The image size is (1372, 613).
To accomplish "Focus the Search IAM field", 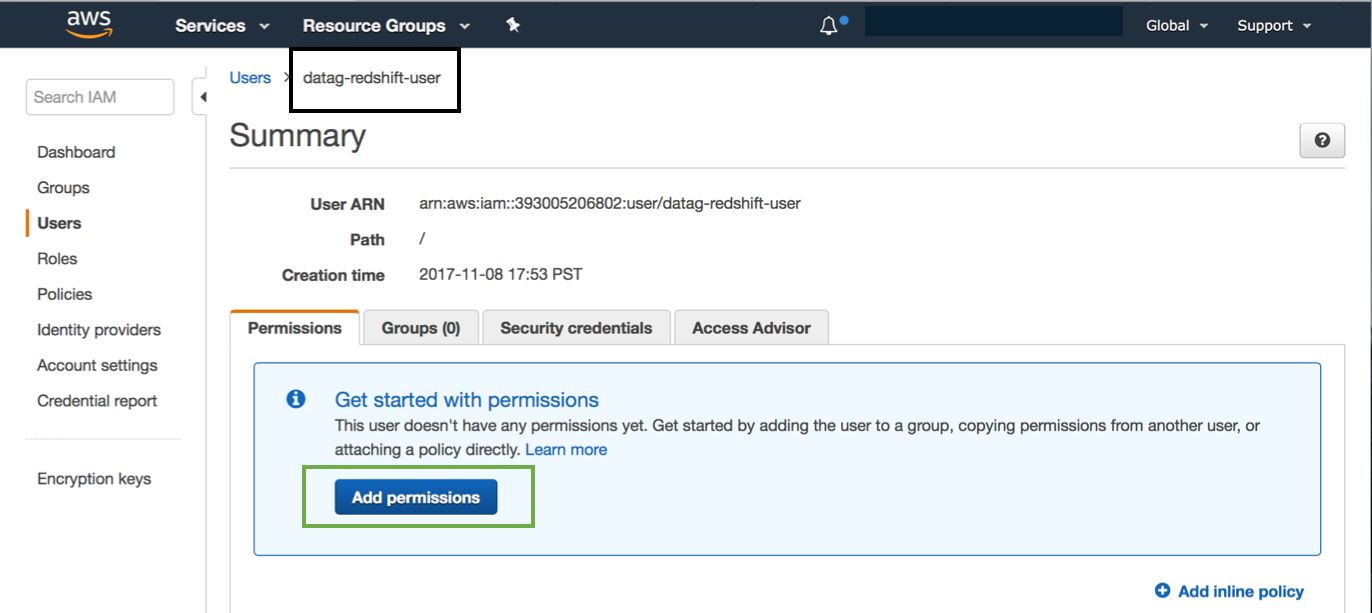I will tap(100, 97).
